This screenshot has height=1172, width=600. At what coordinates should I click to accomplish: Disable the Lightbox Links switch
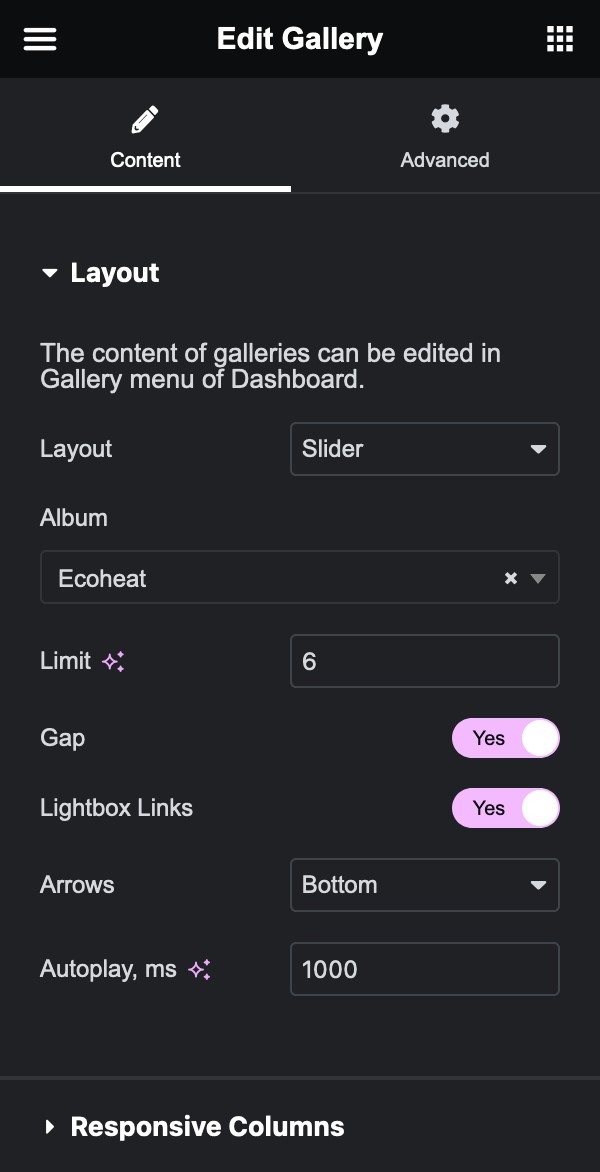click(506, 808)
